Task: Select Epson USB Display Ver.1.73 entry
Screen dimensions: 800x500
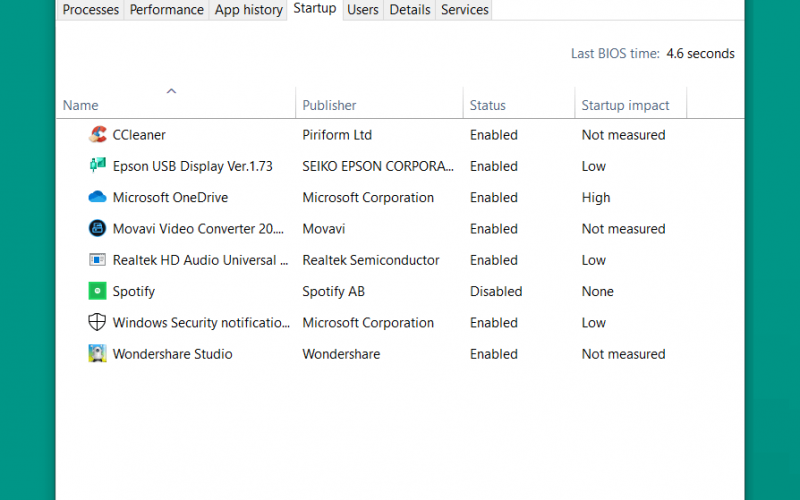Action: [192, 166]
